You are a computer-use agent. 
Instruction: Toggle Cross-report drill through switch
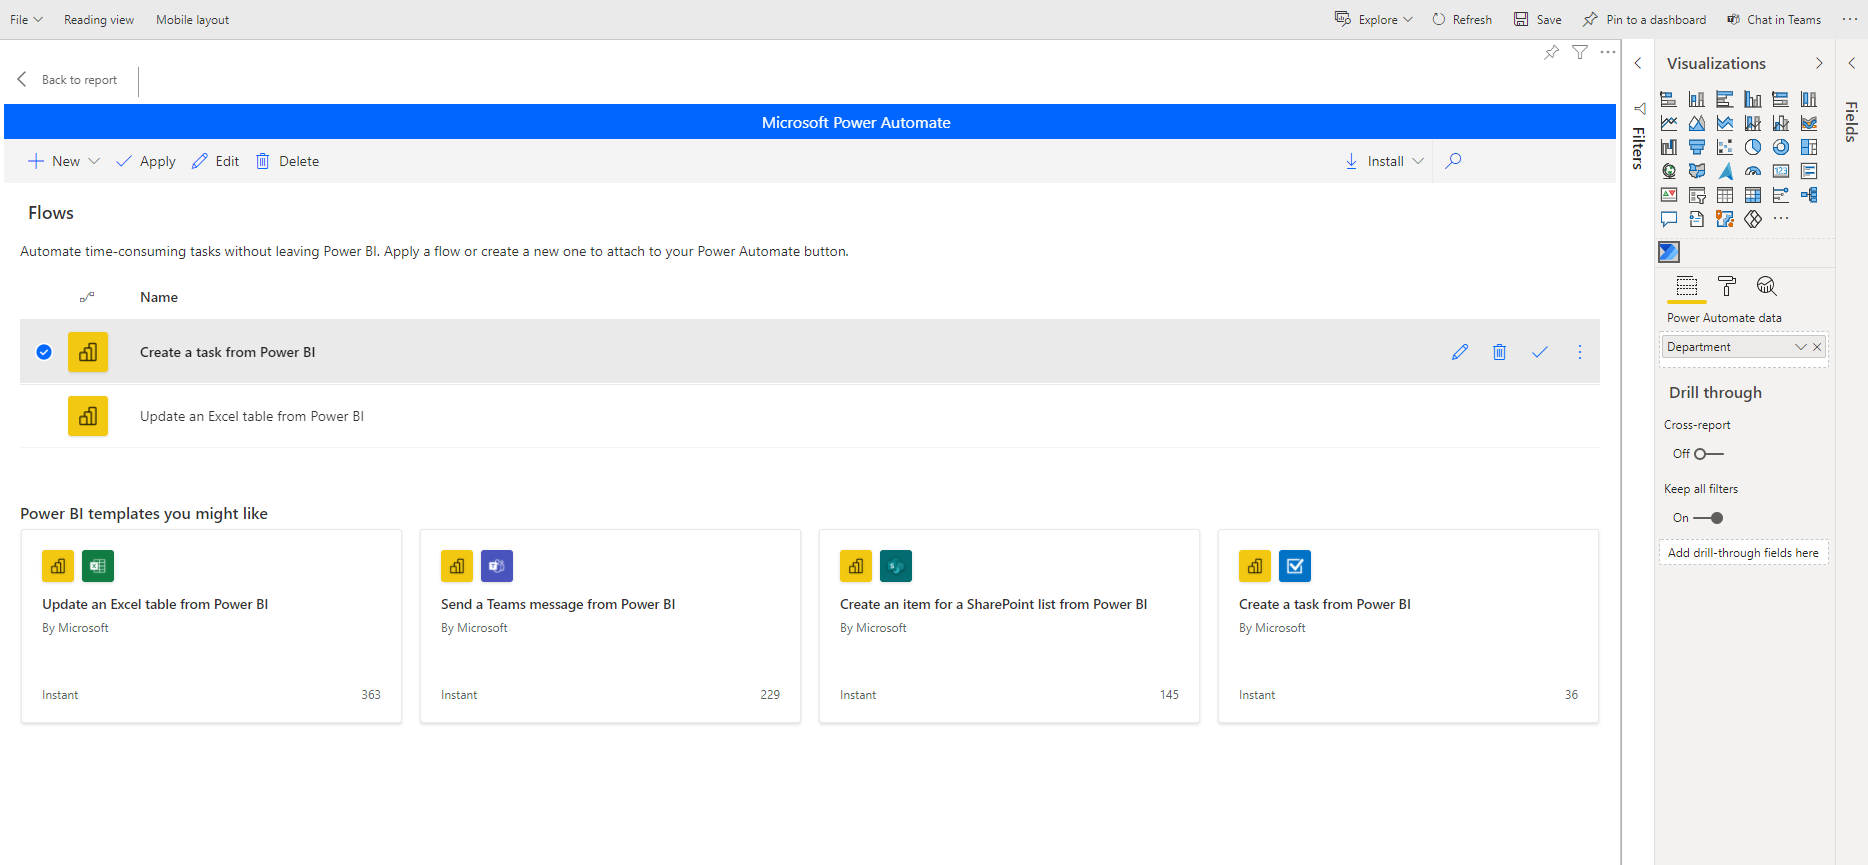coord(1708,454)
